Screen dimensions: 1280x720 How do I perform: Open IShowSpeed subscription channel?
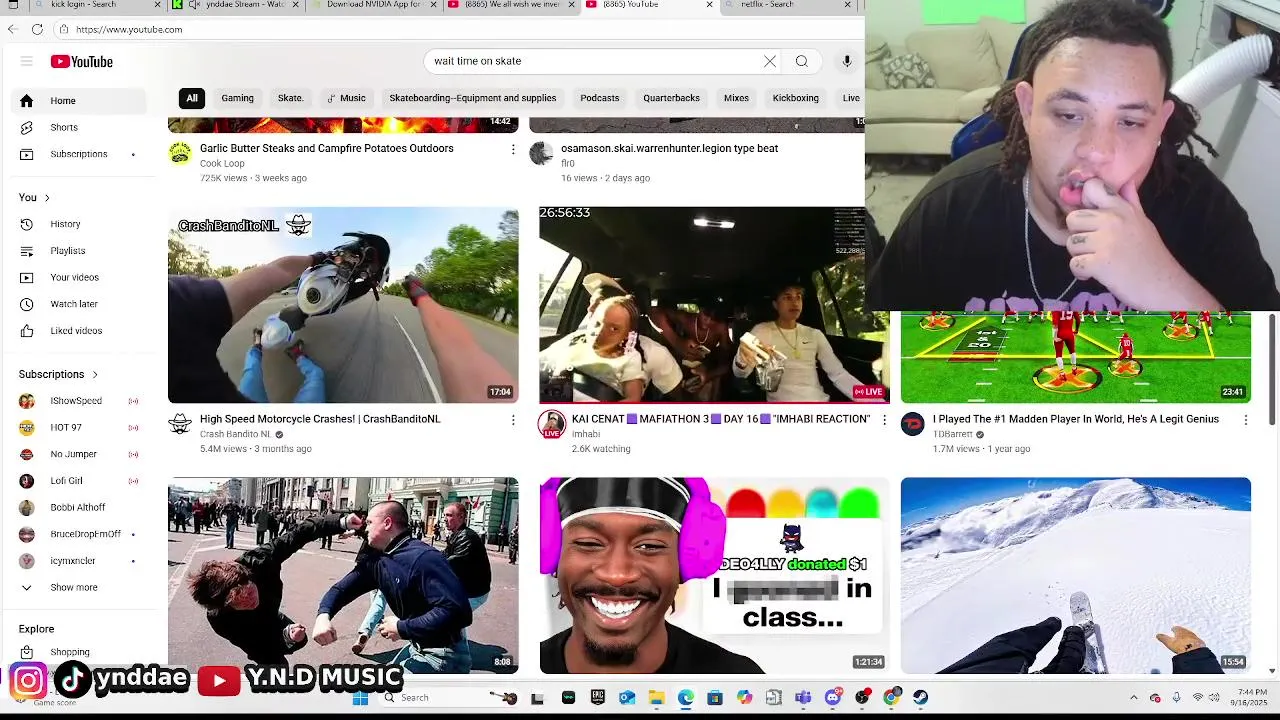(x=80, y=401)
